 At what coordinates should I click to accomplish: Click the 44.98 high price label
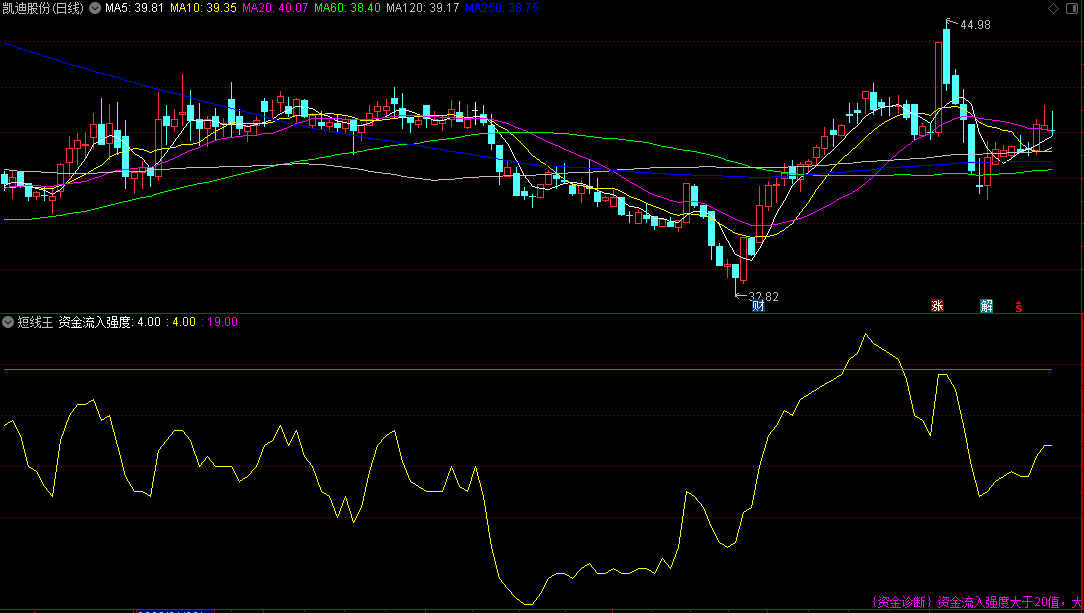[975, 25]
